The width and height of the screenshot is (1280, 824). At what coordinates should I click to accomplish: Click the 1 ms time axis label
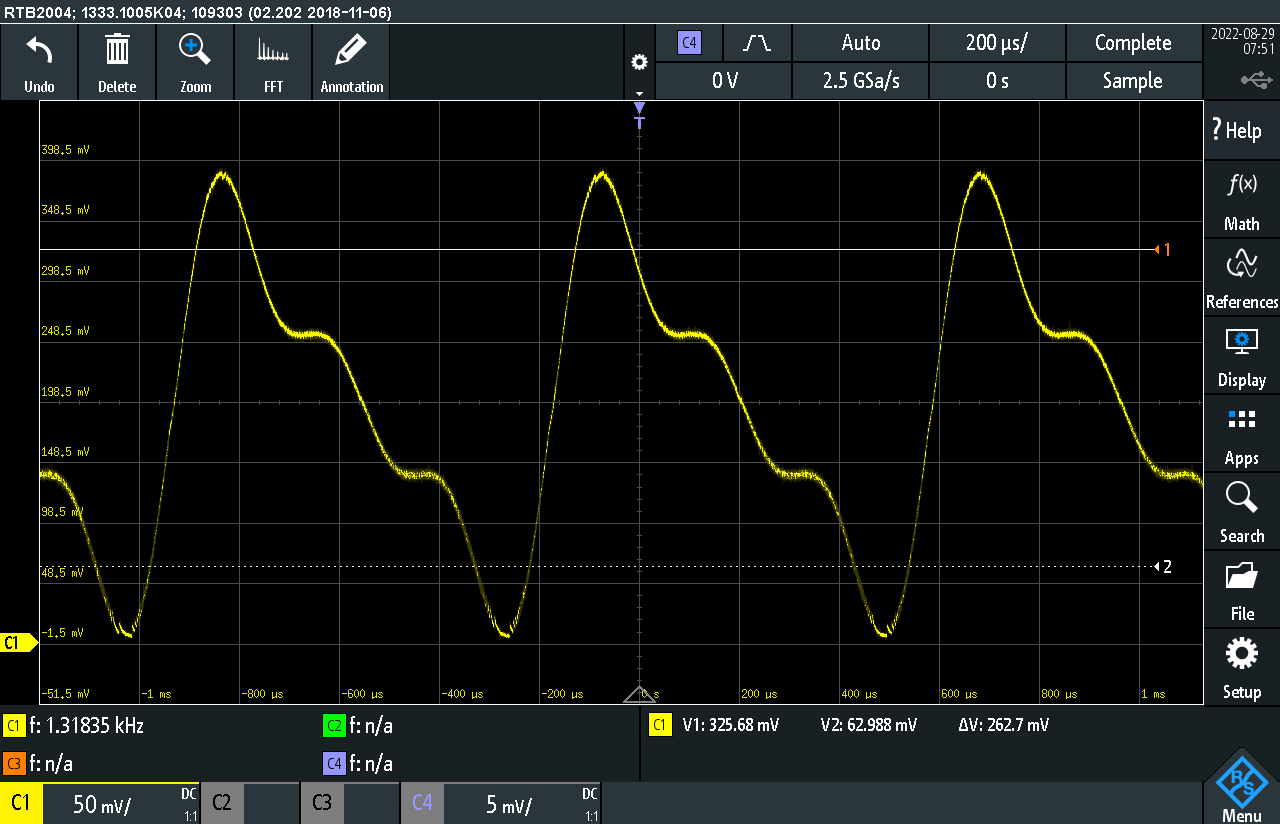[1153, 694]
